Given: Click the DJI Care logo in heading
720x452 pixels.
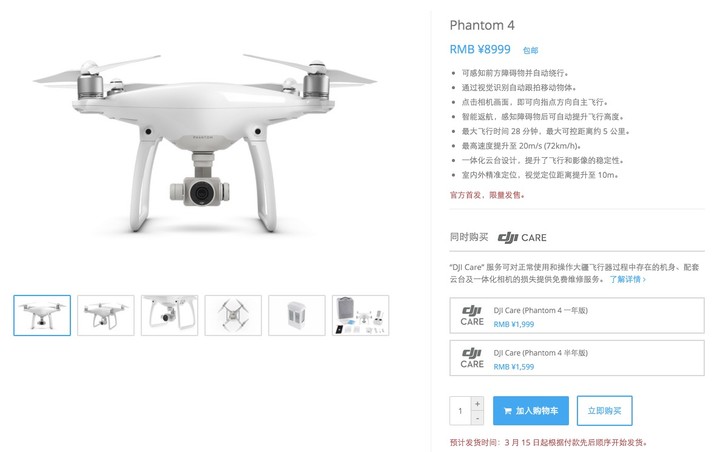Looking at the screenshot, I should point(522,237).
